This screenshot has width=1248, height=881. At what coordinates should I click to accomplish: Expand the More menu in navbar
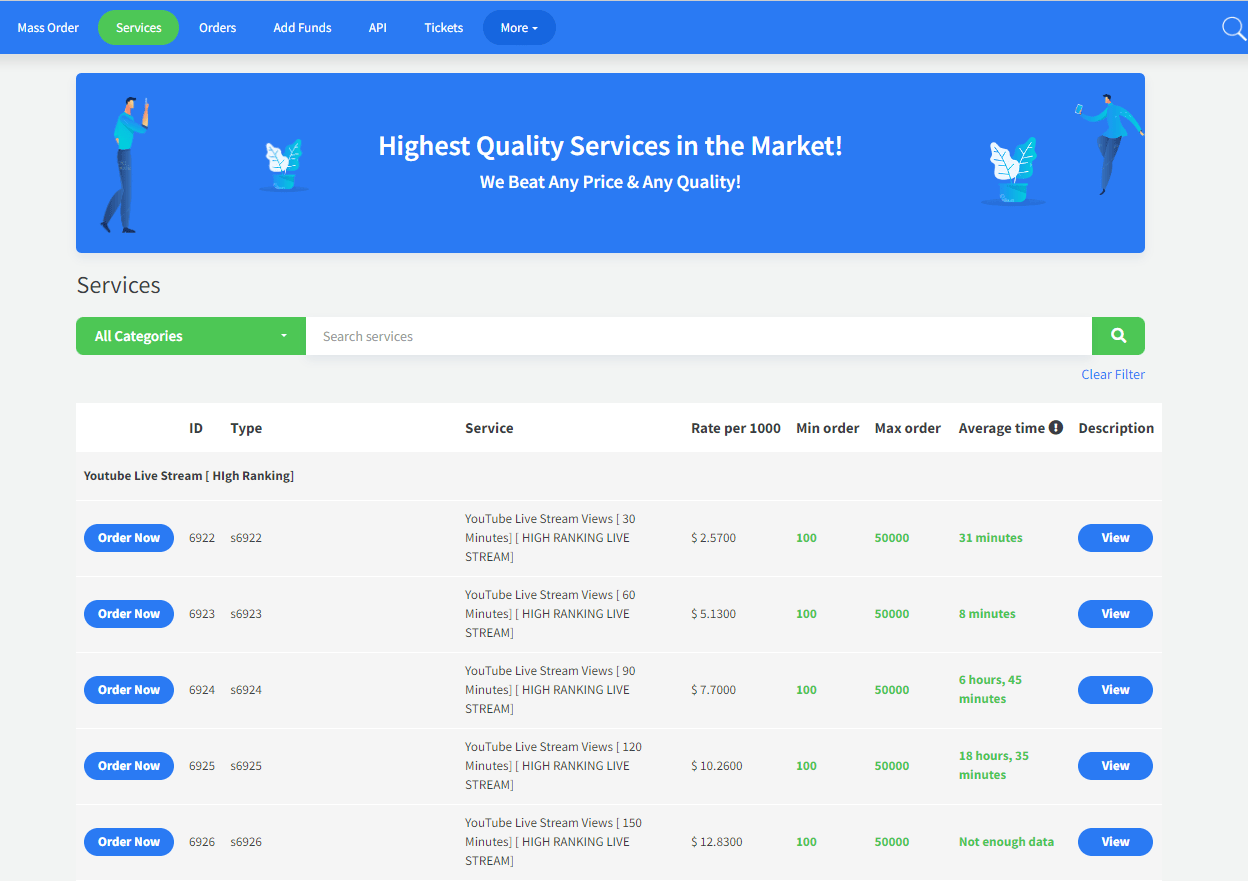519,28
